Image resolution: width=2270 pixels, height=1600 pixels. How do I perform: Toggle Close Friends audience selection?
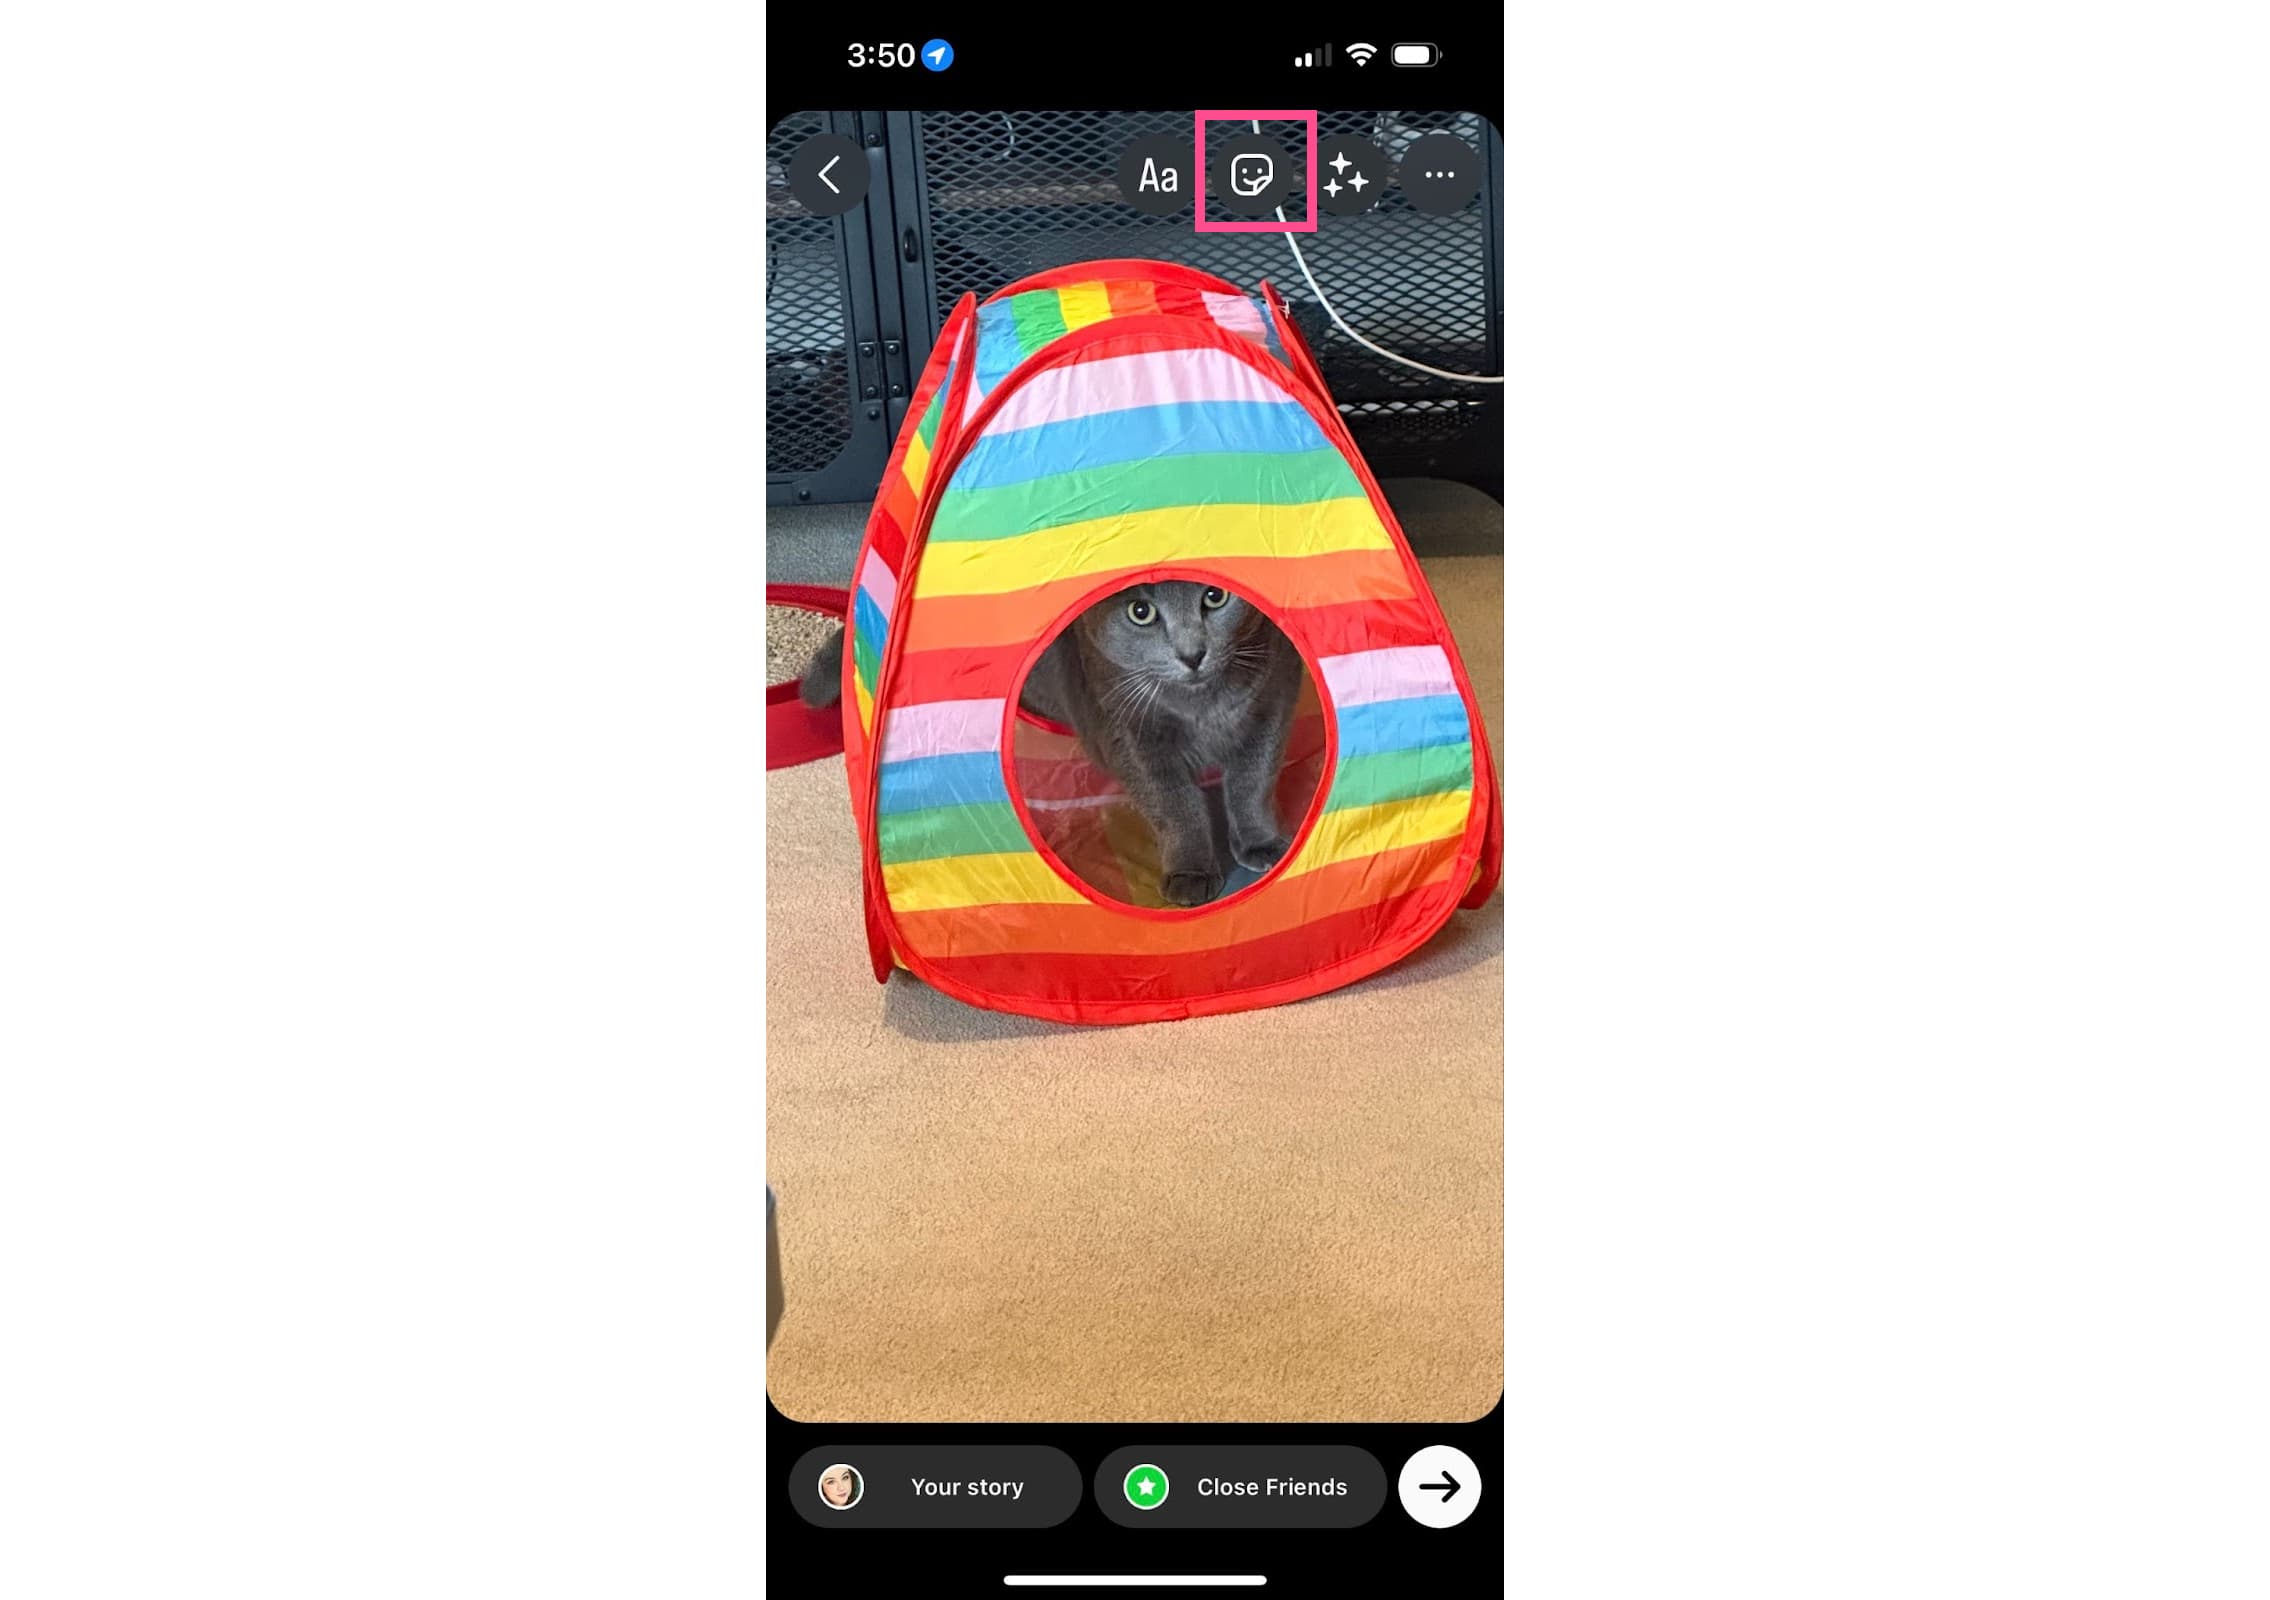[1236, 1486]
